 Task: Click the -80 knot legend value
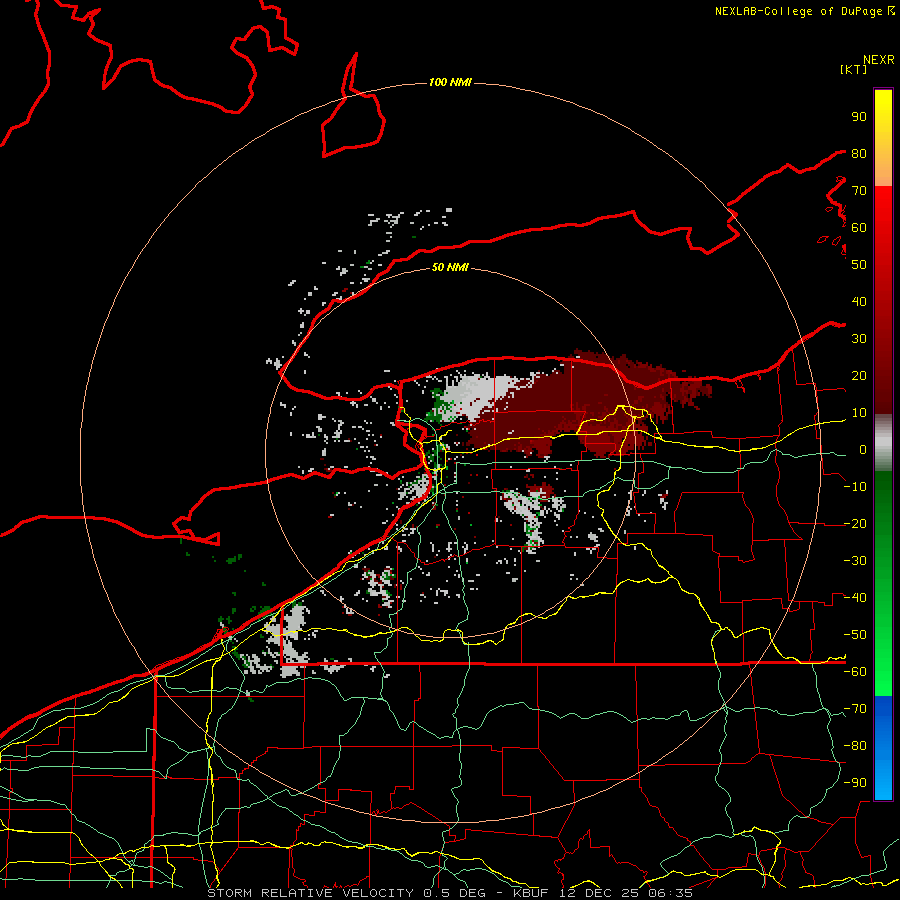(856, 746)
